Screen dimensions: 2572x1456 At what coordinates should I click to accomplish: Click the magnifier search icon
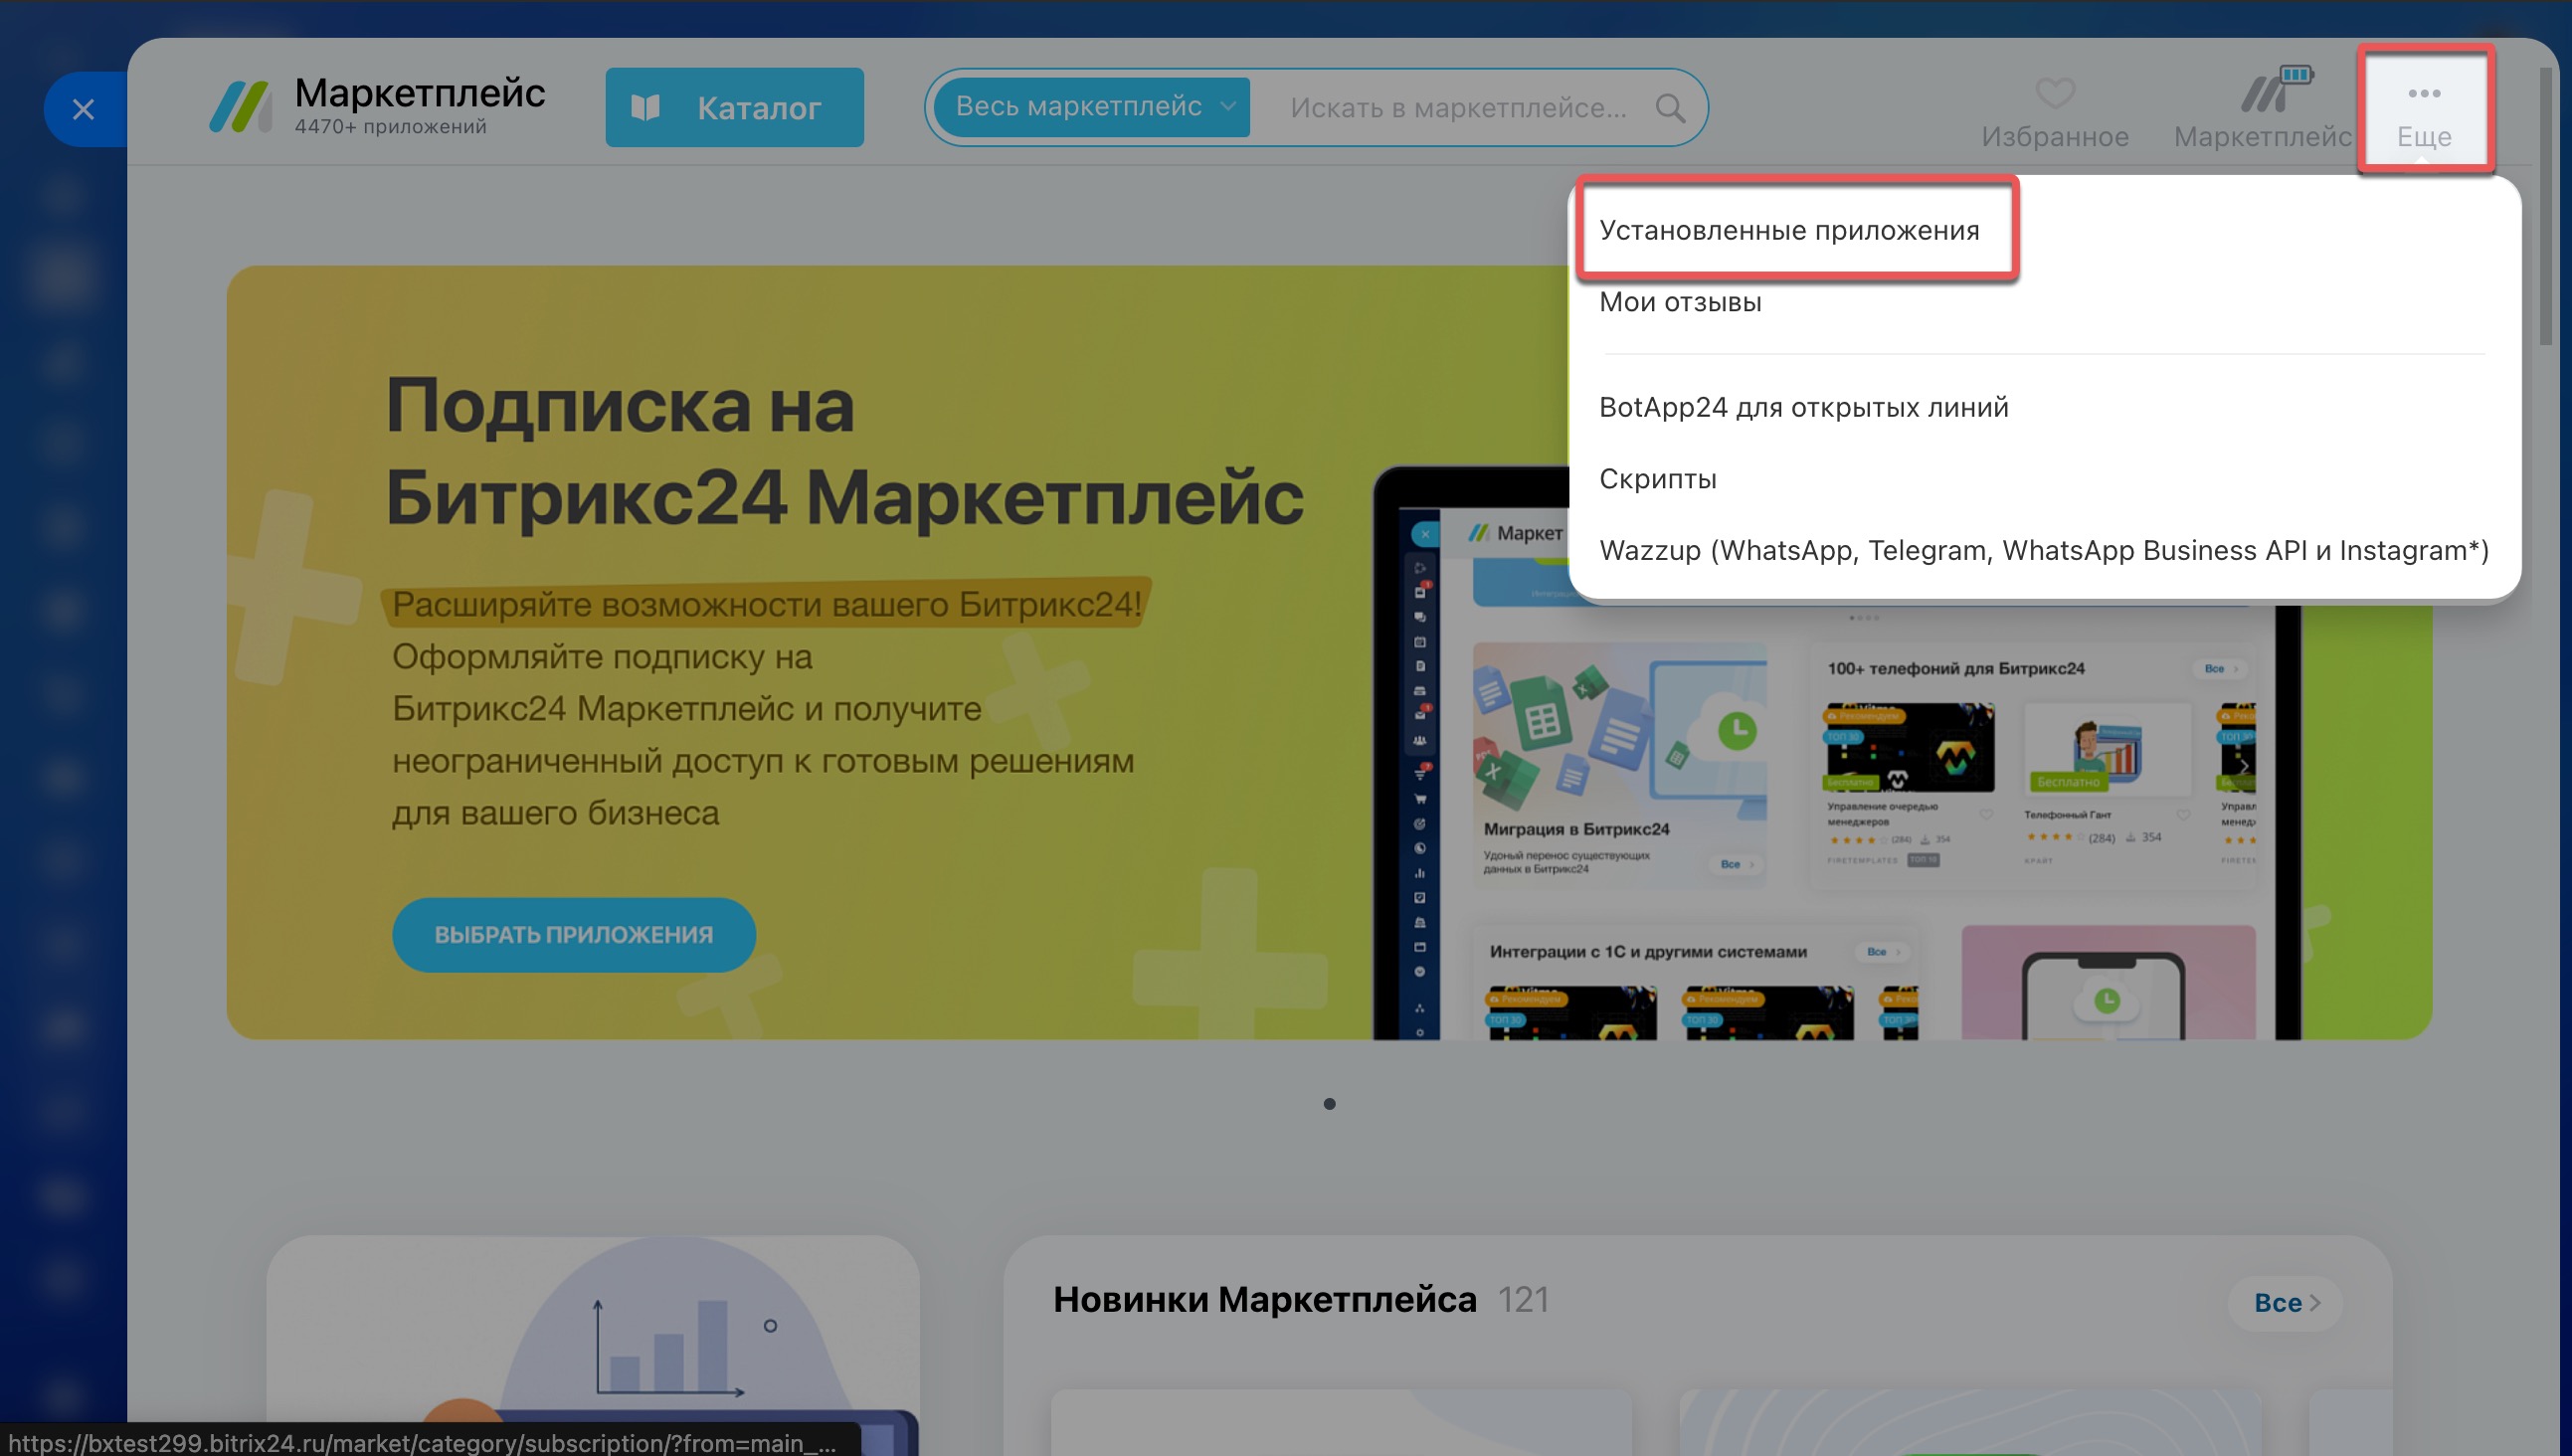tap(1670, 108)
